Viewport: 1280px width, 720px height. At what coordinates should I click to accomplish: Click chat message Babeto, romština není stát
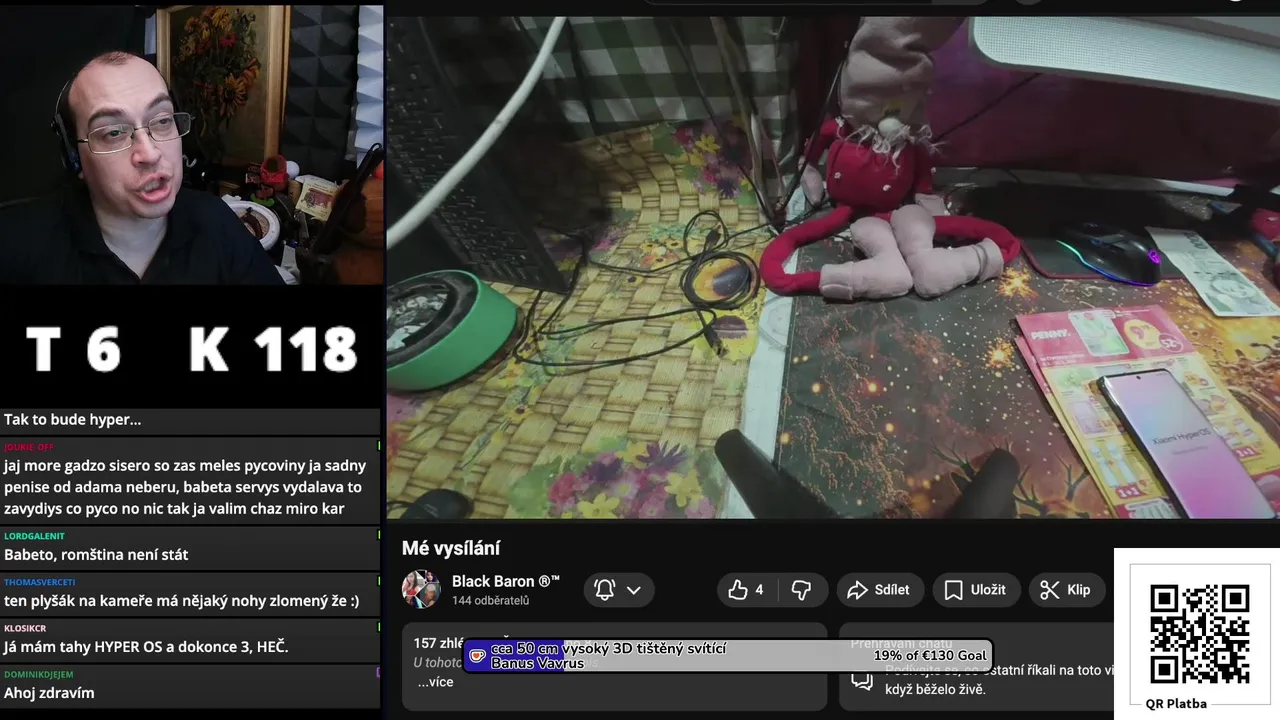pyautogui.click(x=96, y=554)
